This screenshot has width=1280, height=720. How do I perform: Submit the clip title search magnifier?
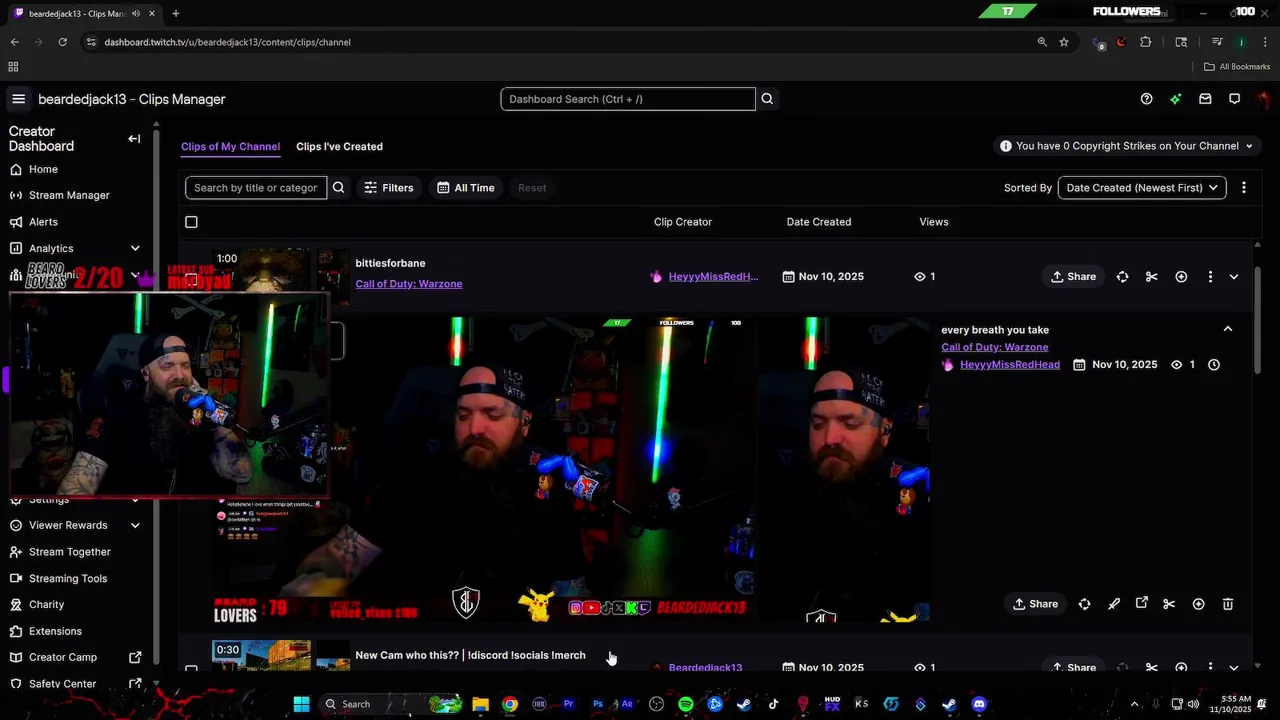(x=338, y=188)
